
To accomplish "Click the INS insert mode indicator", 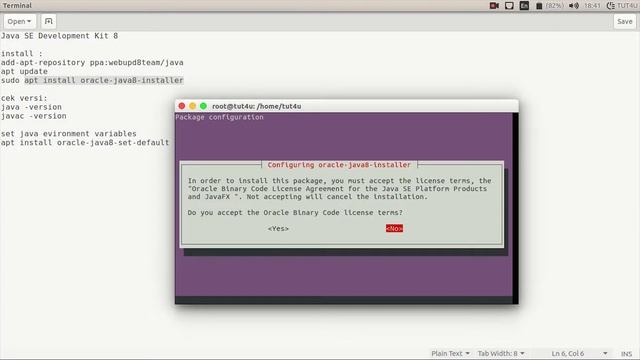I will click(x=626, y=354).
